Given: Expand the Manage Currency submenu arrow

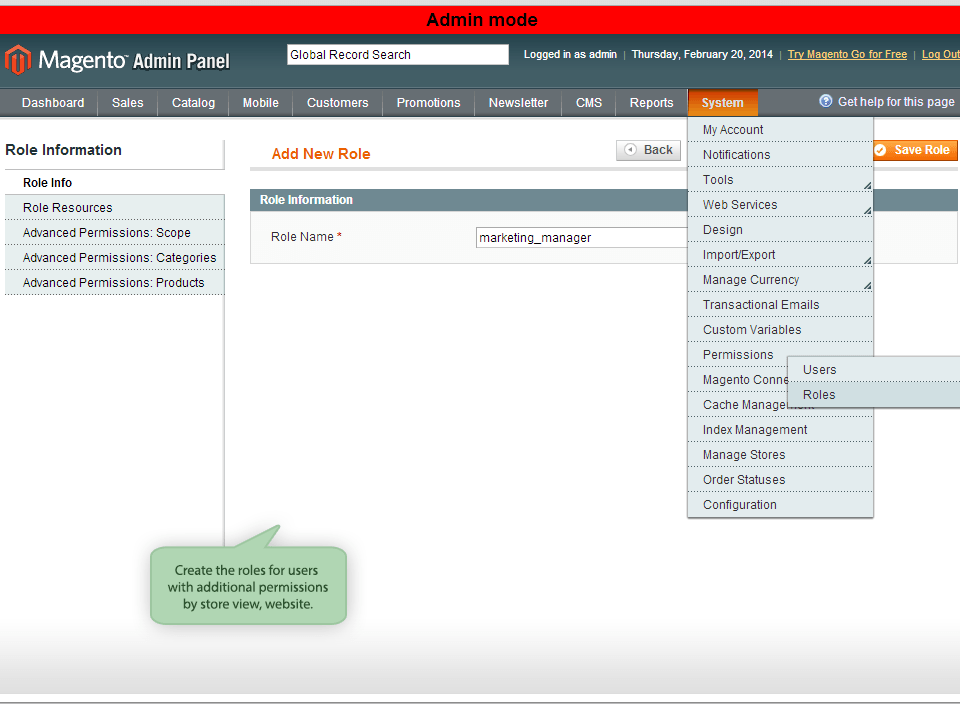Looking at the screenshot, I should [x=868, y=286].
